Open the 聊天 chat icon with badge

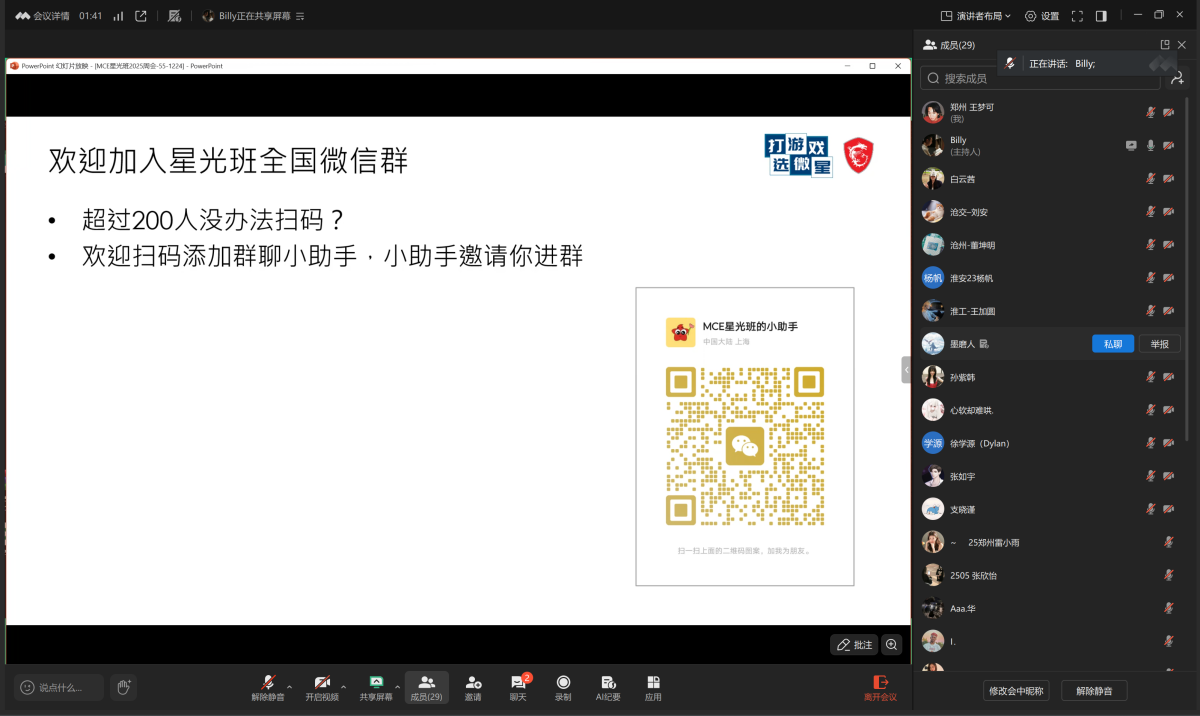(518, 687)
